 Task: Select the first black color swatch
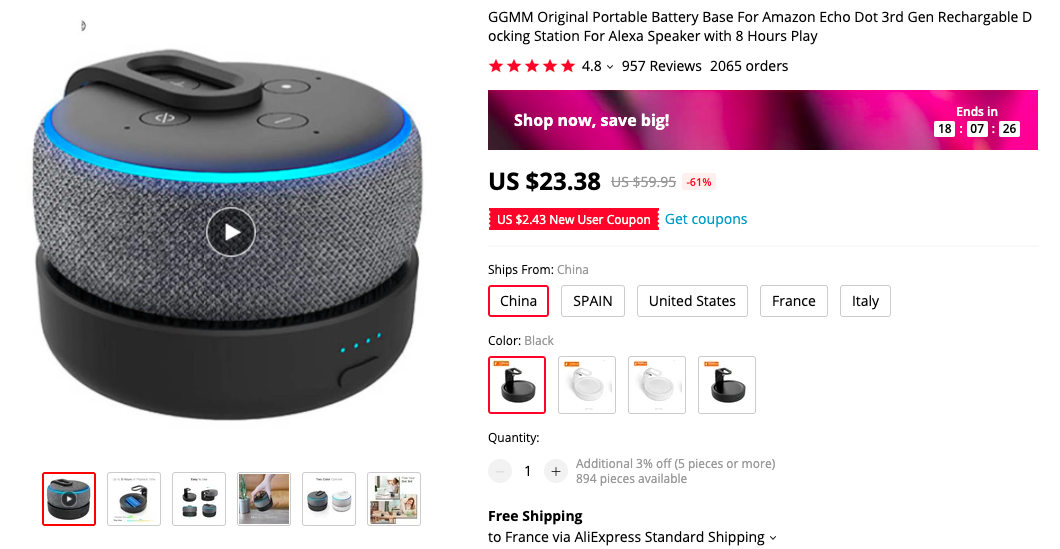coord(516,385)
